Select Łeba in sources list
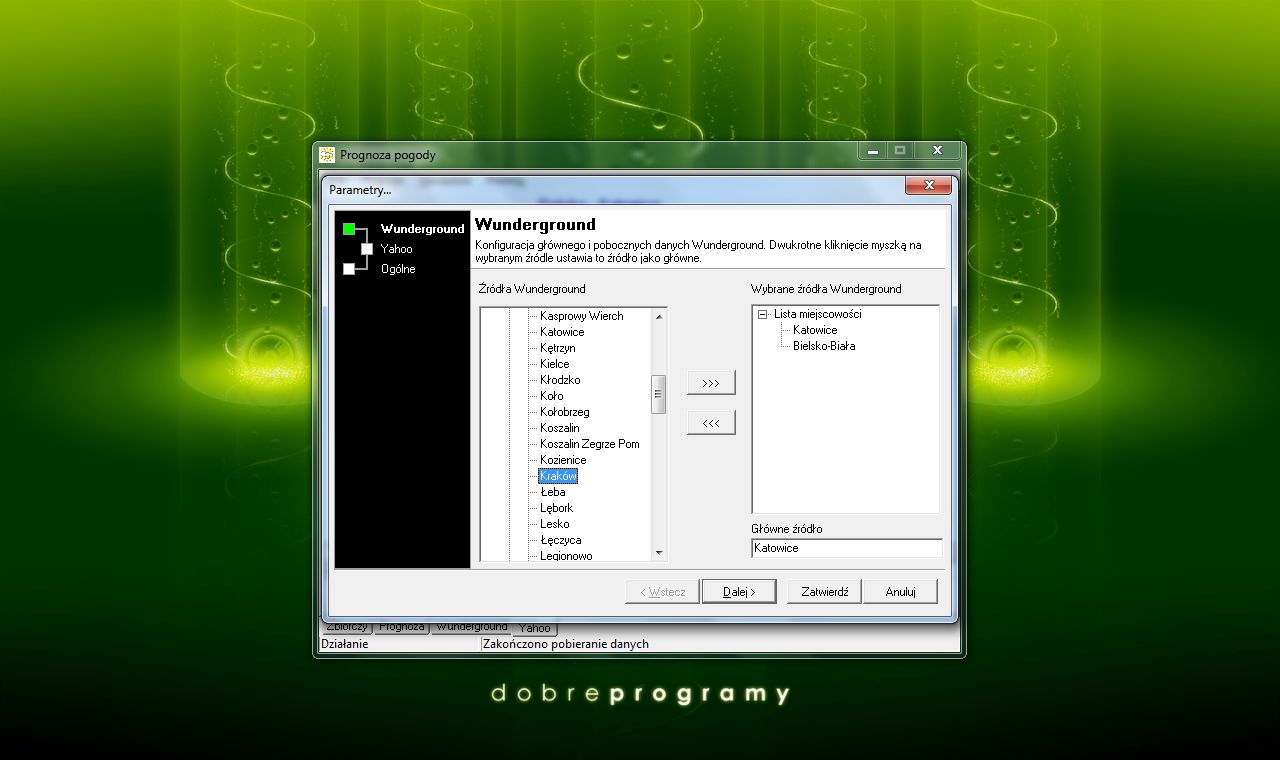The image size is (1280, 760). 552,492
